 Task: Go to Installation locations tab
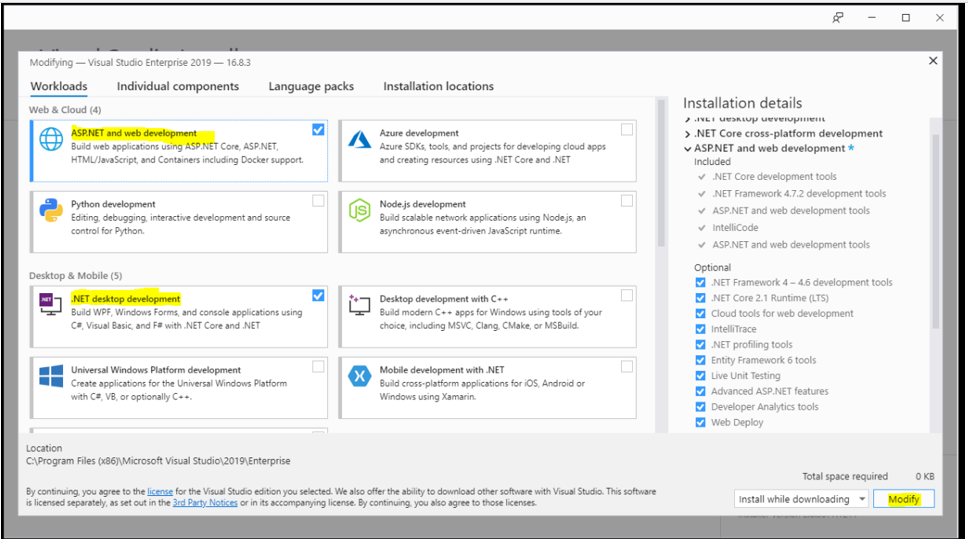pos(438,86)
